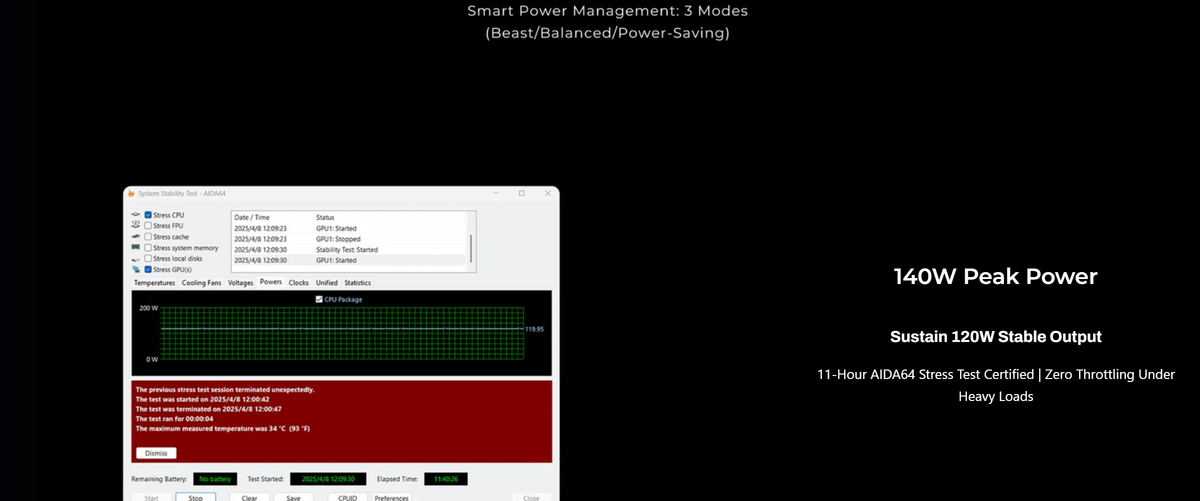Switch to the Temperatures tab
Viewport: 1200px width, 501px height.
(154, 283)
